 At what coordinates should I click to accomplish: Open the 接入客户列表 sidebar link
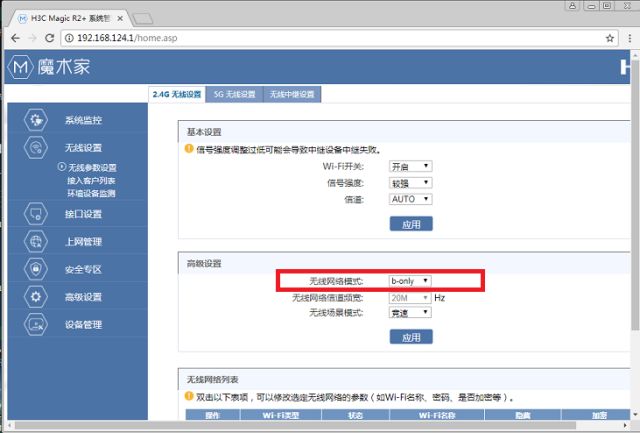click(x=91, y=180)
